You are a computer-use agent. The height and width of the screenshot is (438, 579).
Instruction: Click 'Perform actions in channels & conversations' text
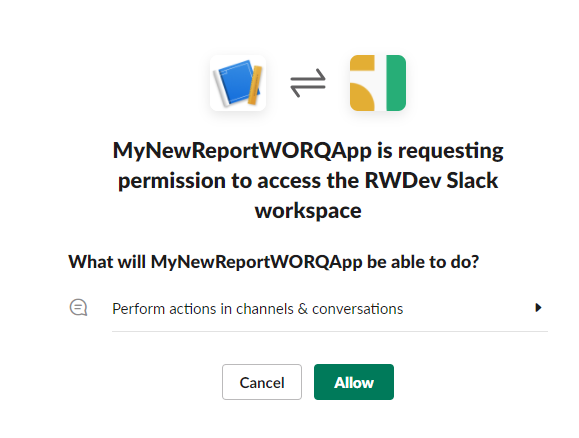click(x=257, y=309)
